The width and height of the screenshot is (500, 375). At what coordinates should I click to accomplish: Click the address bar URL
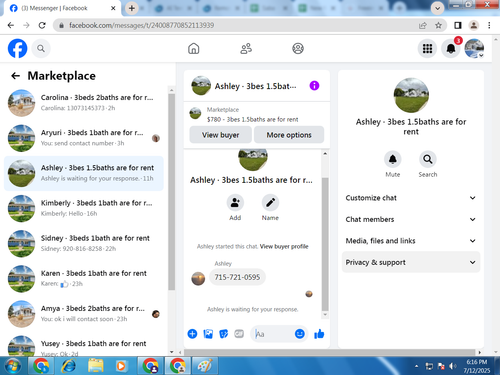click(142, 25)
